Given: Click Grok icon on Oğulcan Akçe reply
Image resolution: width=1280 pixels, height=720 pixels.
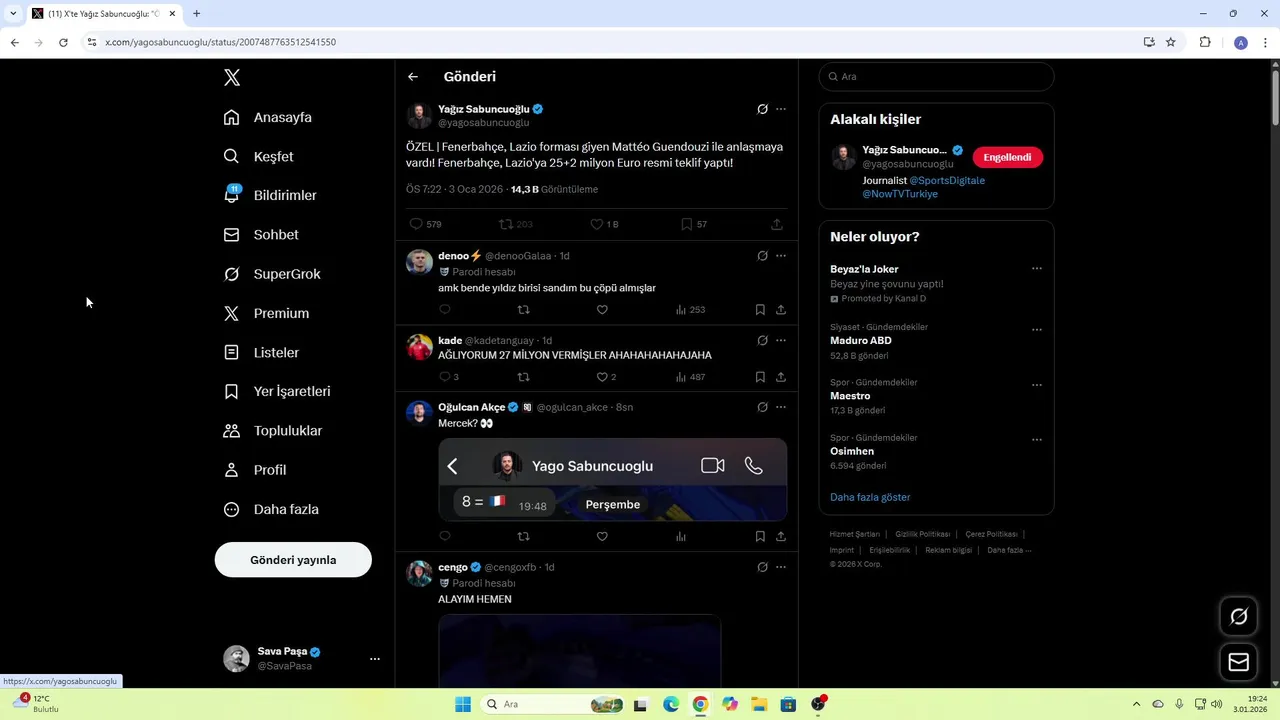Looking at the screenshot, I should (x=762, y=407).
